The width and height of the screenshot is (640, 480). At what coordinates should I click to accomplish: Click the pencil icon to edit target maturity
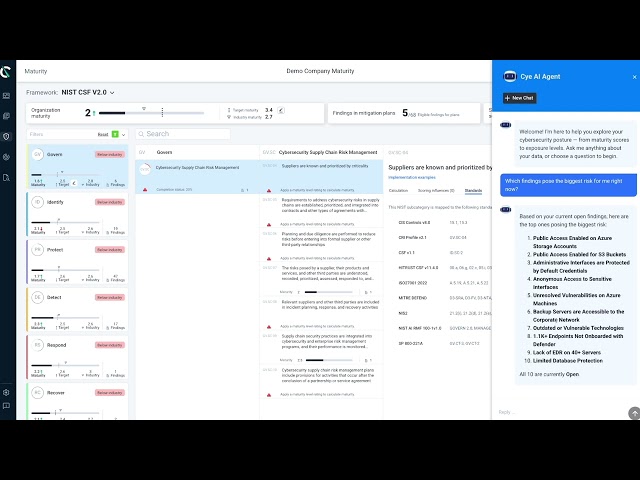click(x=281, y=110)
